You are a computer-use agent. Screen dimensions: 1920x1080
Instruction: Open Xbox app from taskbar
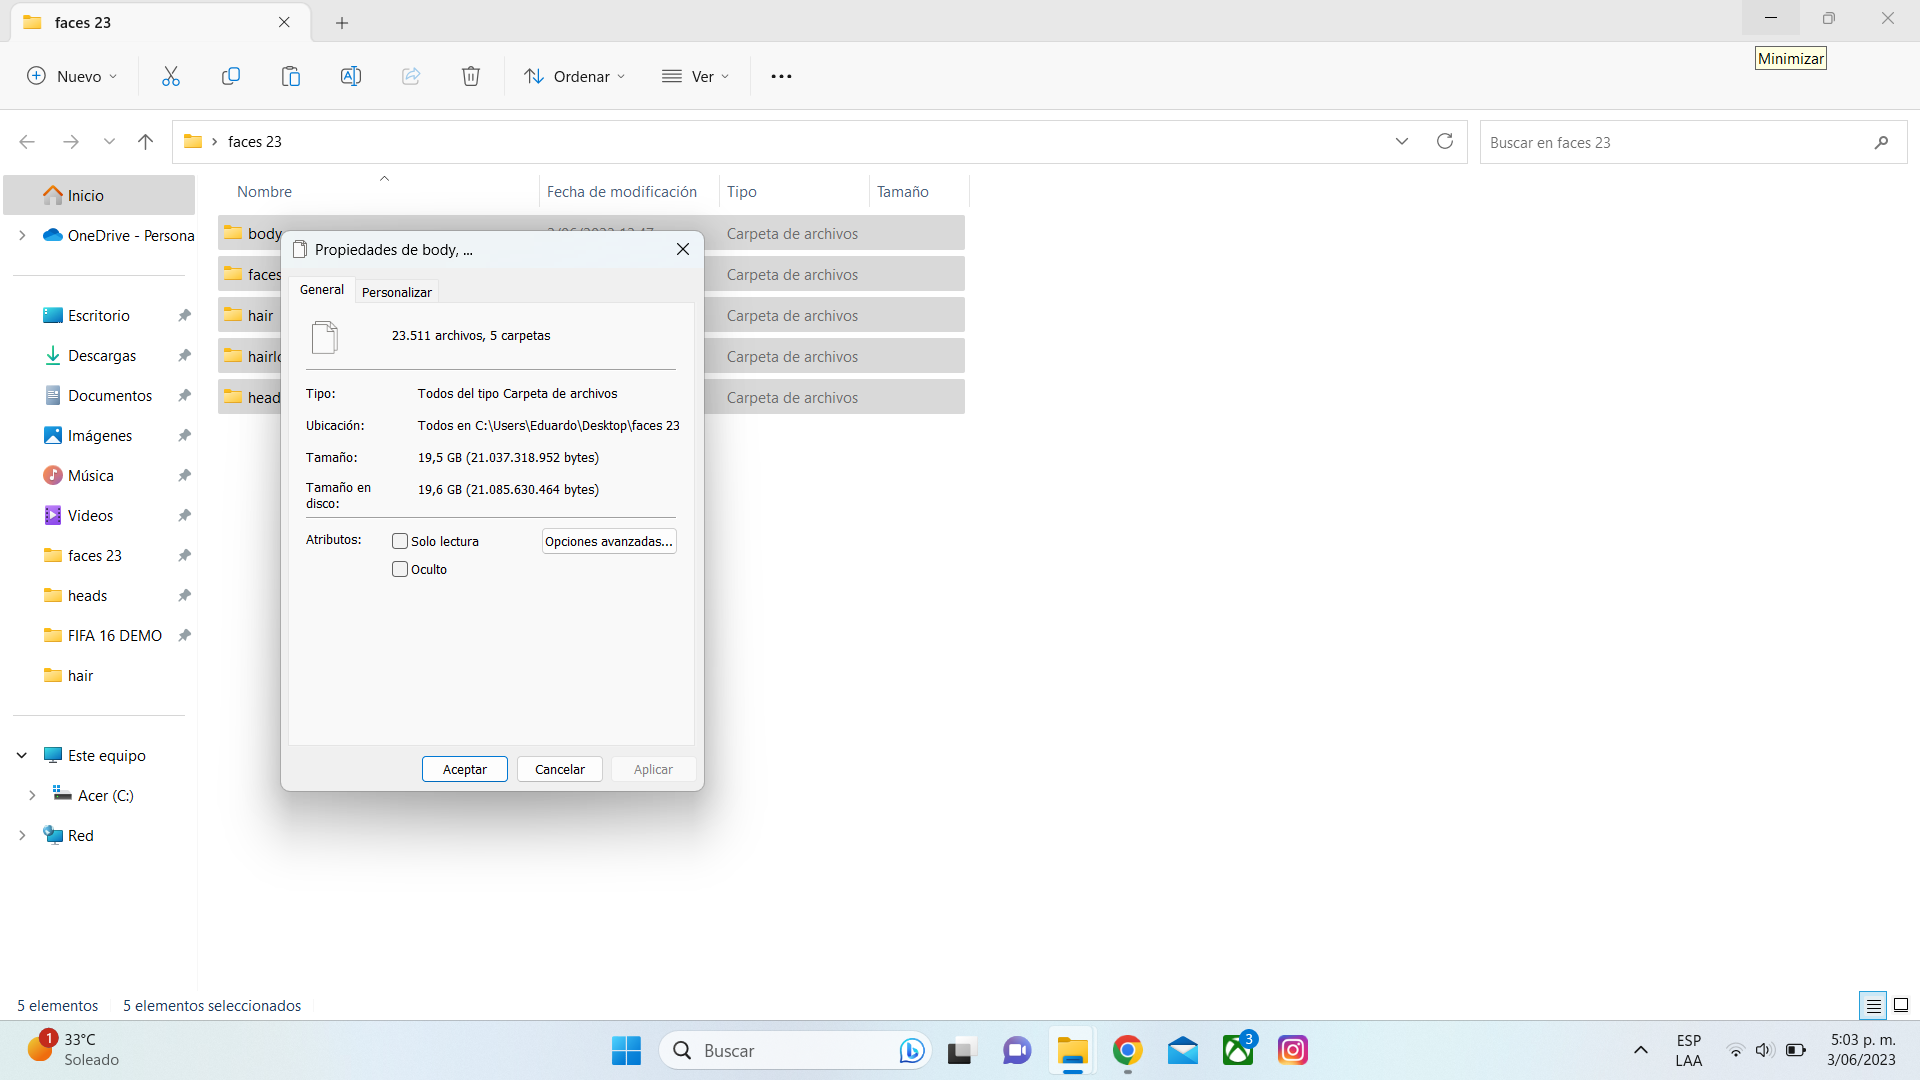pyautogui.click(x=1238, y=1050)
